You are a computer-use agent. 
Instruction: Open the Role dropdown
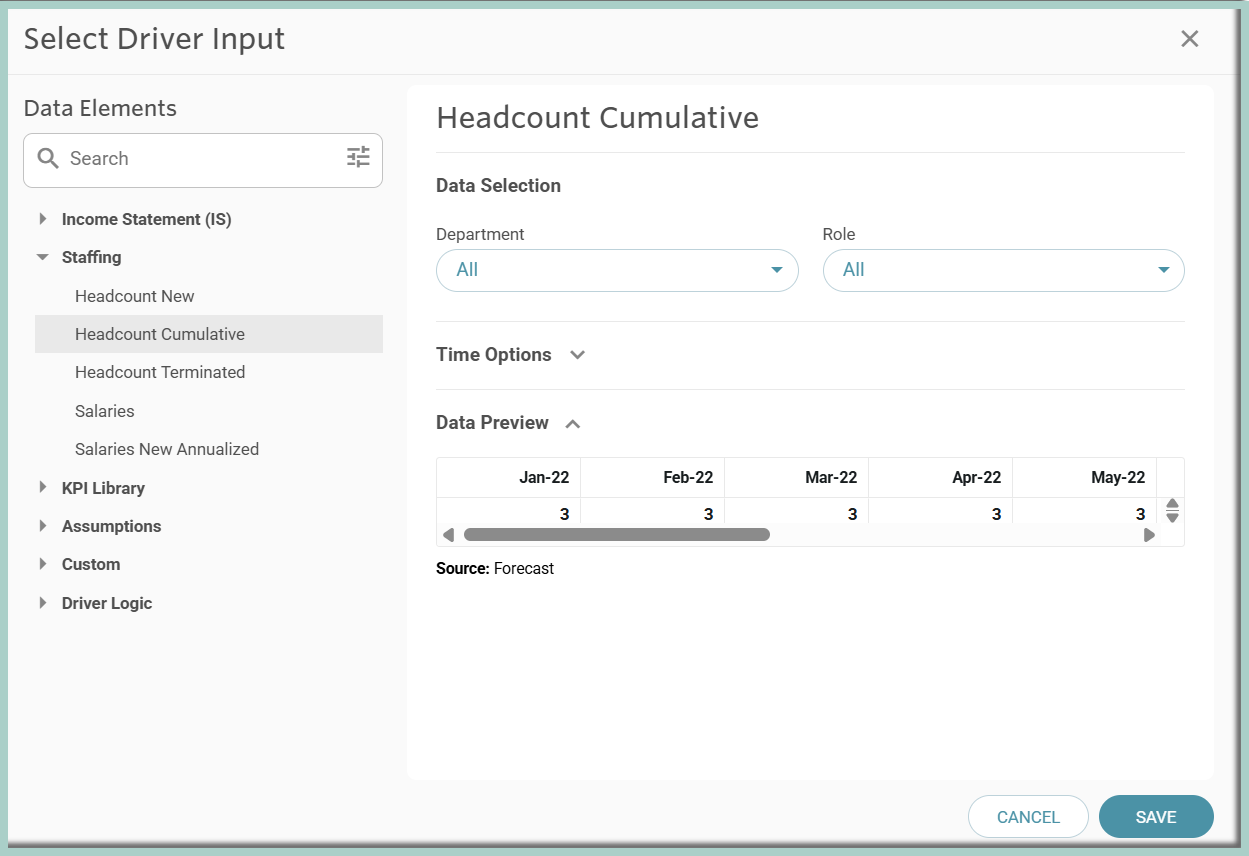[x=1003, y=270]
